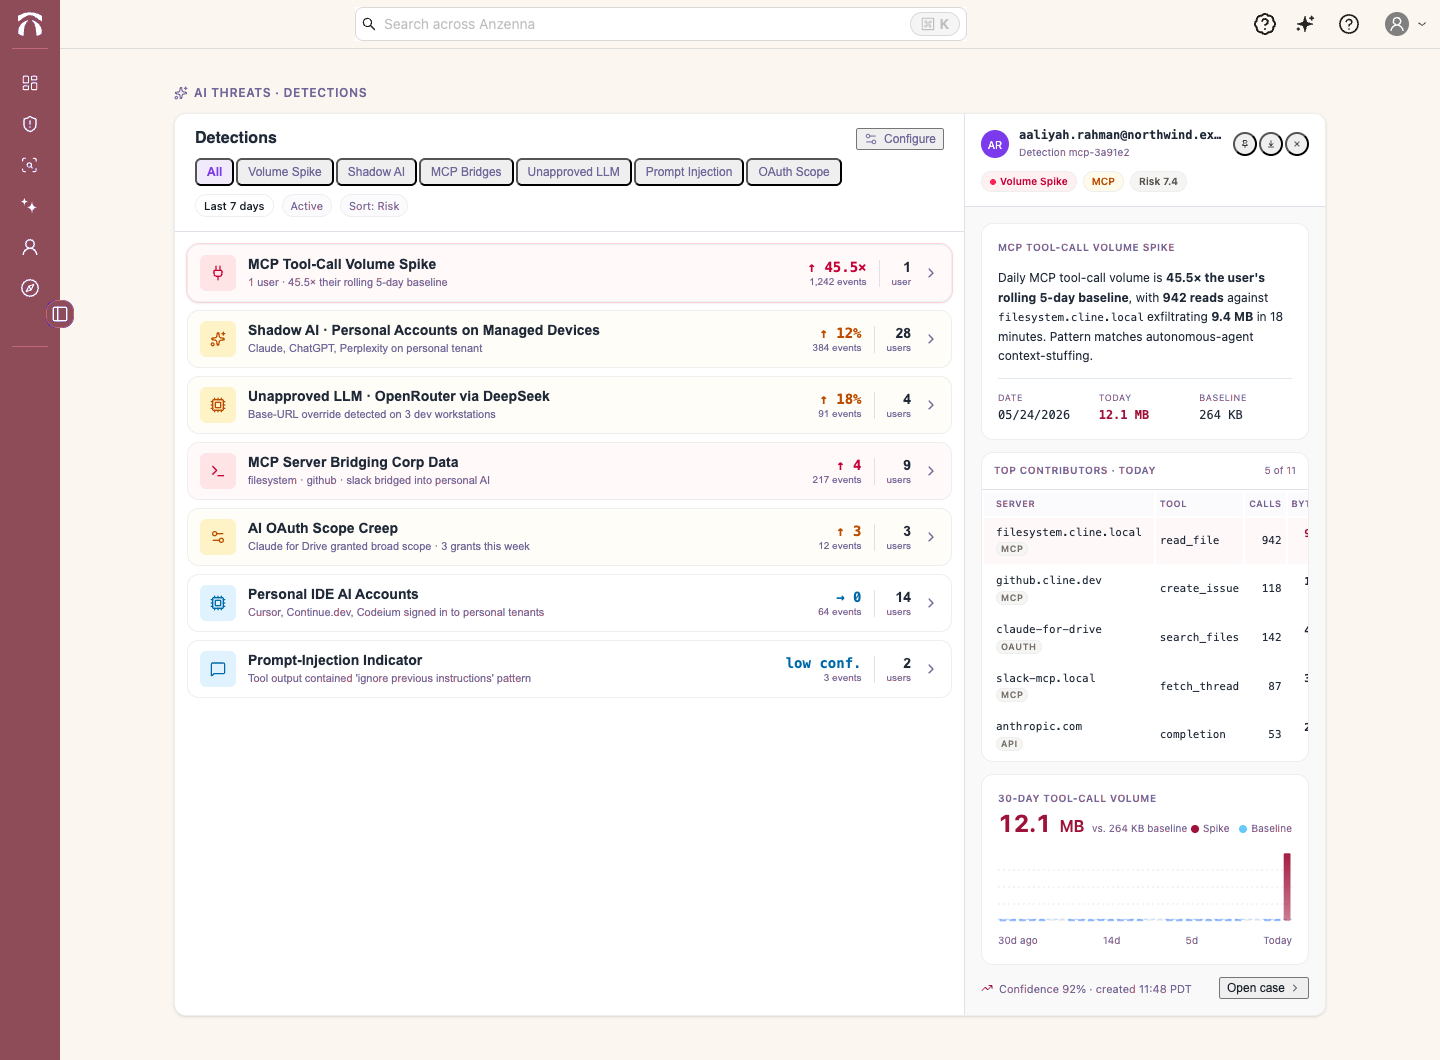Viewport: 1440px width, 1060px height.
Task: Expand the MCP Tool-Call Volume Spike chevron
Action: [931, 273]
